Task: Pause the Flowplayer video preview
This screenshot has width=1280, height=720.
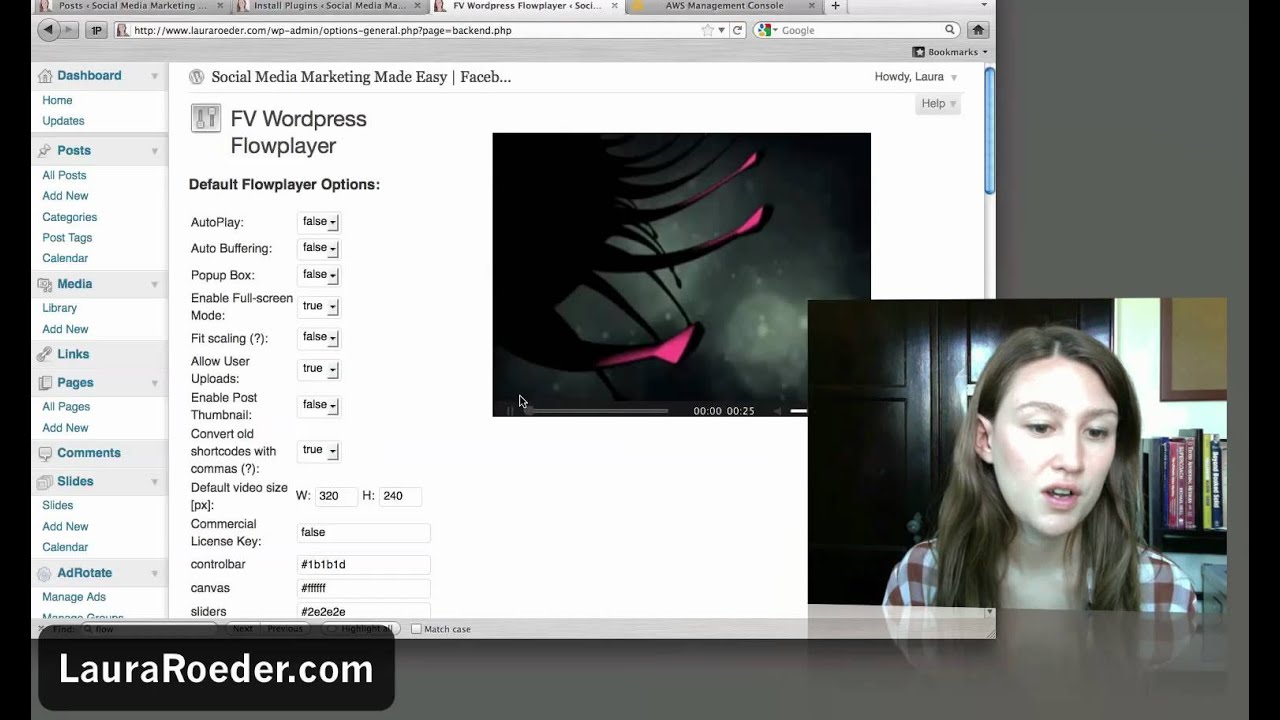Action: click(510, 411)
